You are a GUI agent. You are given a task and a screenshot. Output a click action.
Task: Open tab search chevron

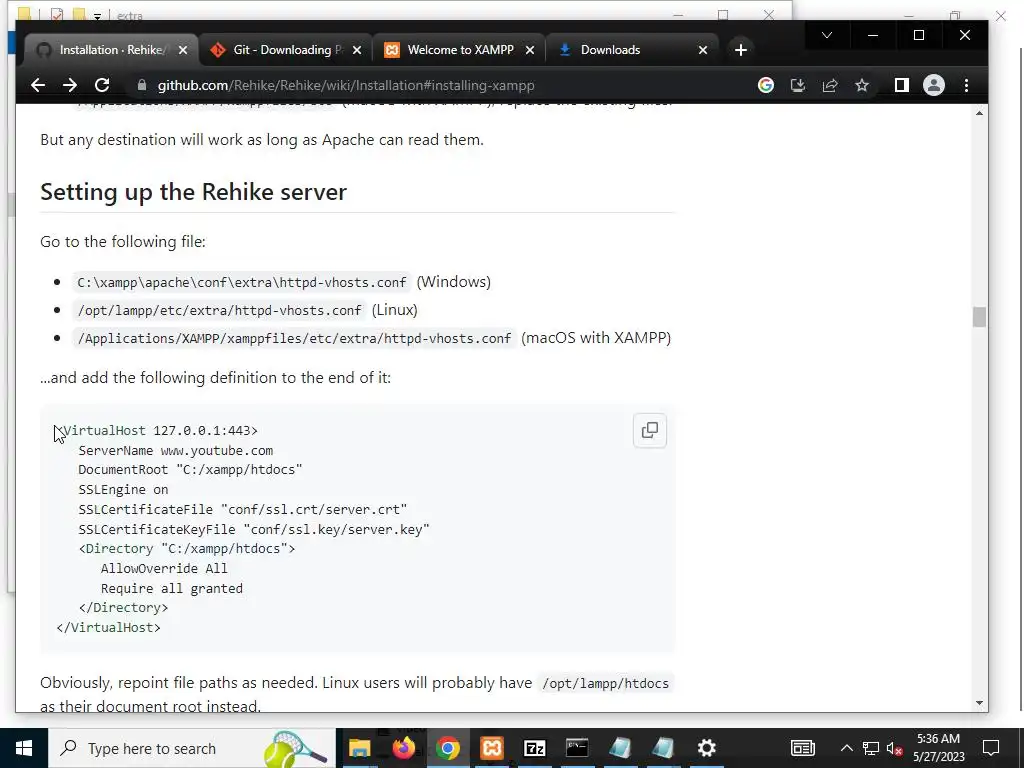(x=827, y=35)
